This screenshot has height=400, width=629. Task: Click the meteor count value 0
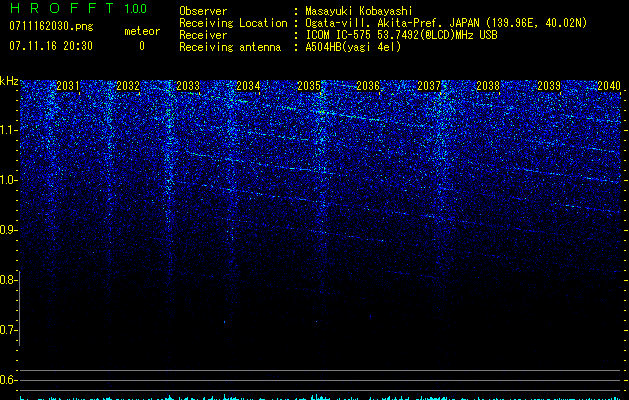(x=142, y=46)
